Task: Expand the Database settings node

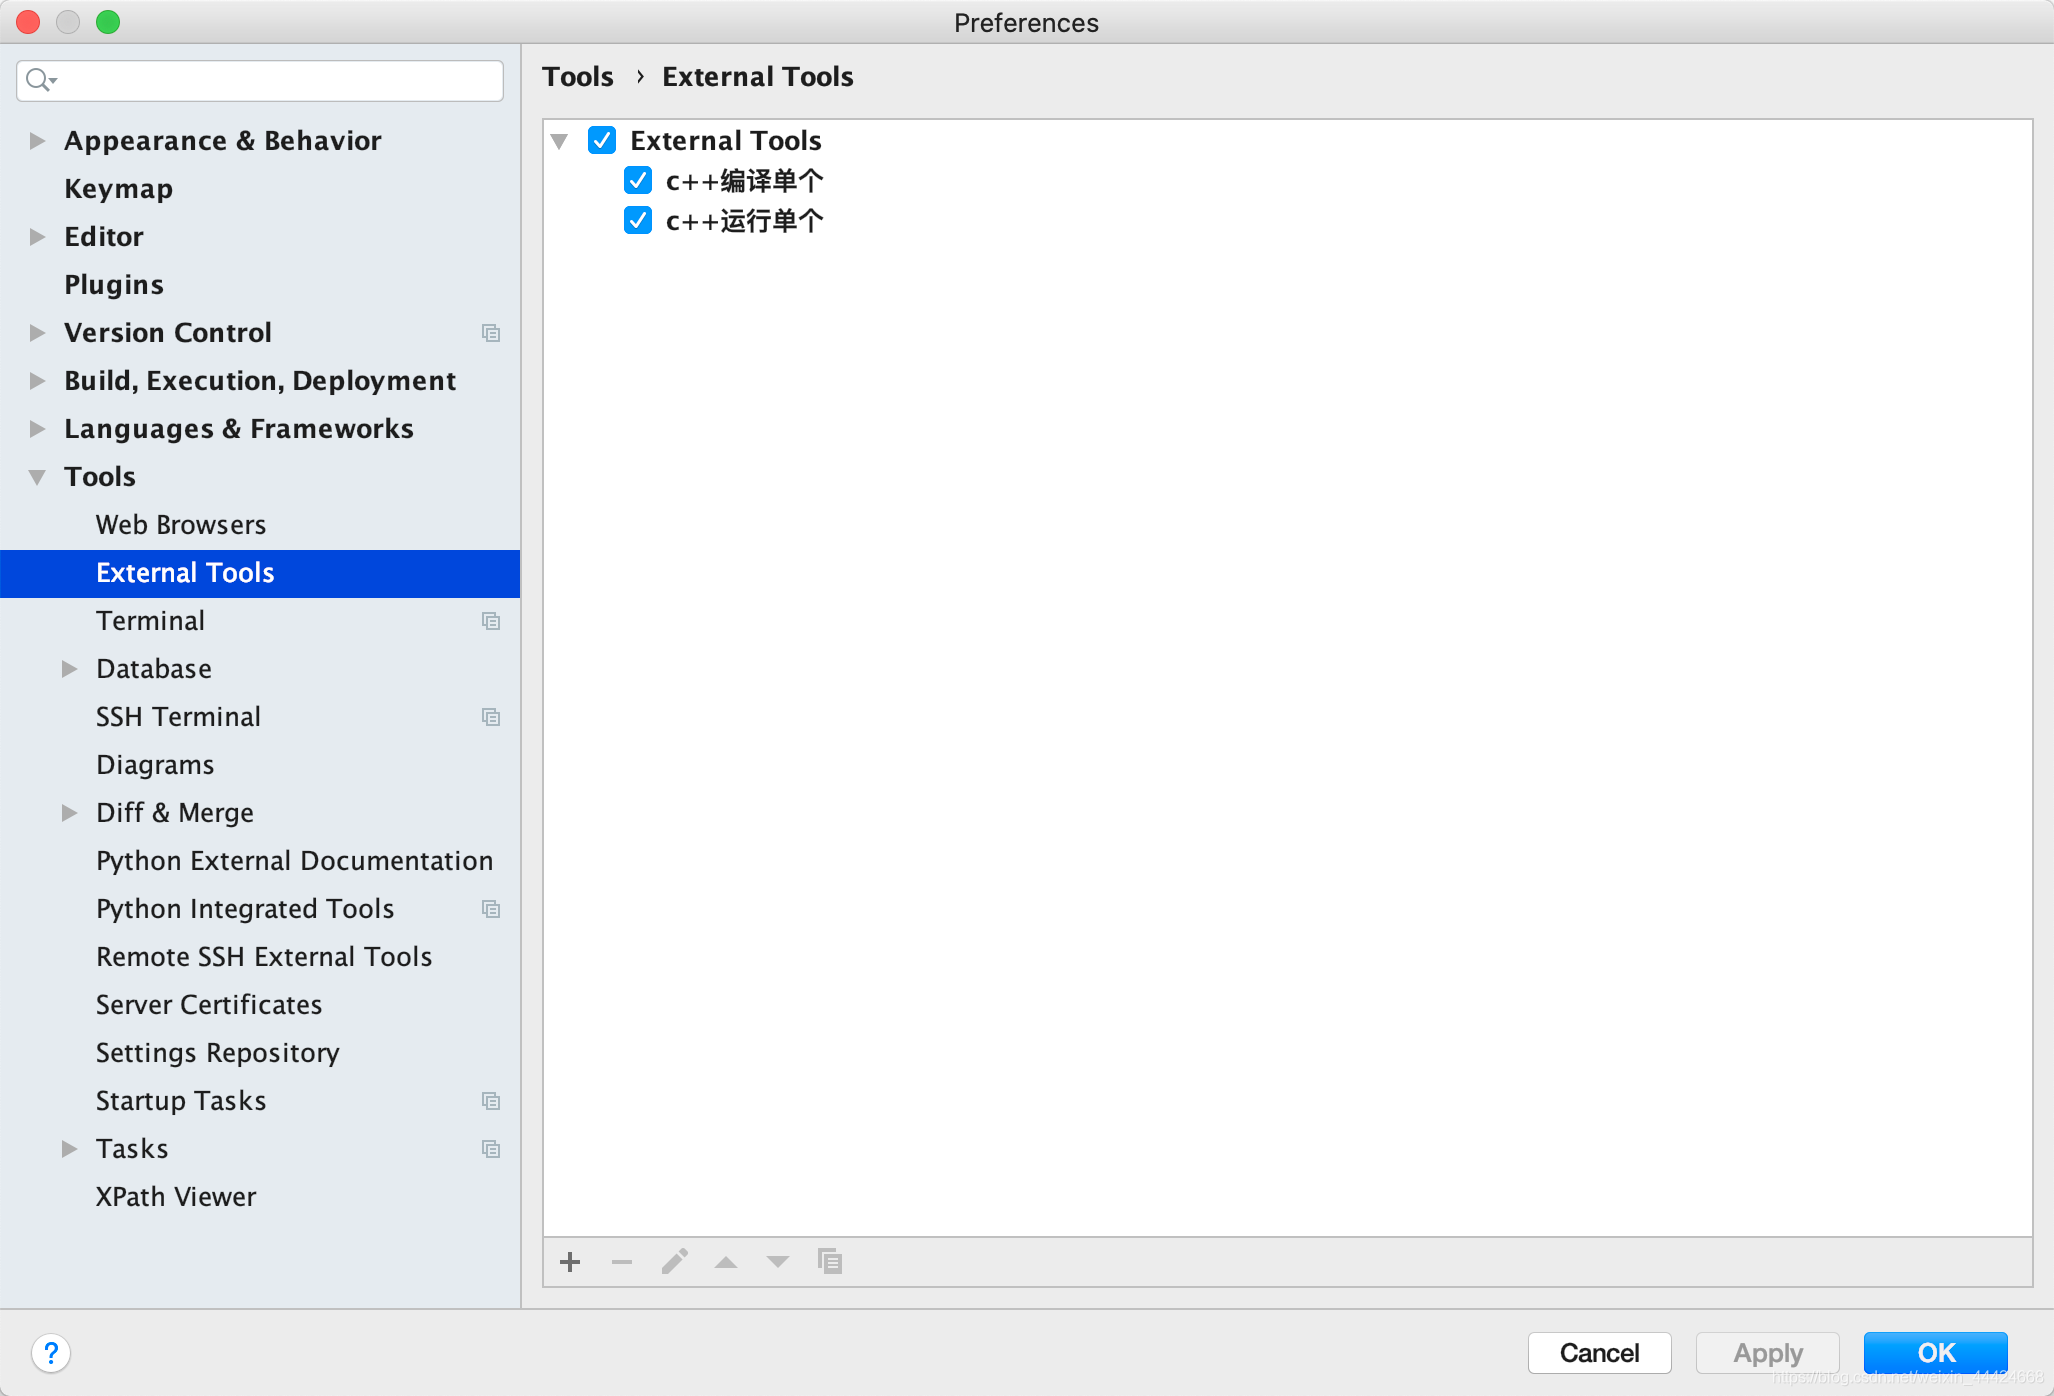Action: pos(69,669)
